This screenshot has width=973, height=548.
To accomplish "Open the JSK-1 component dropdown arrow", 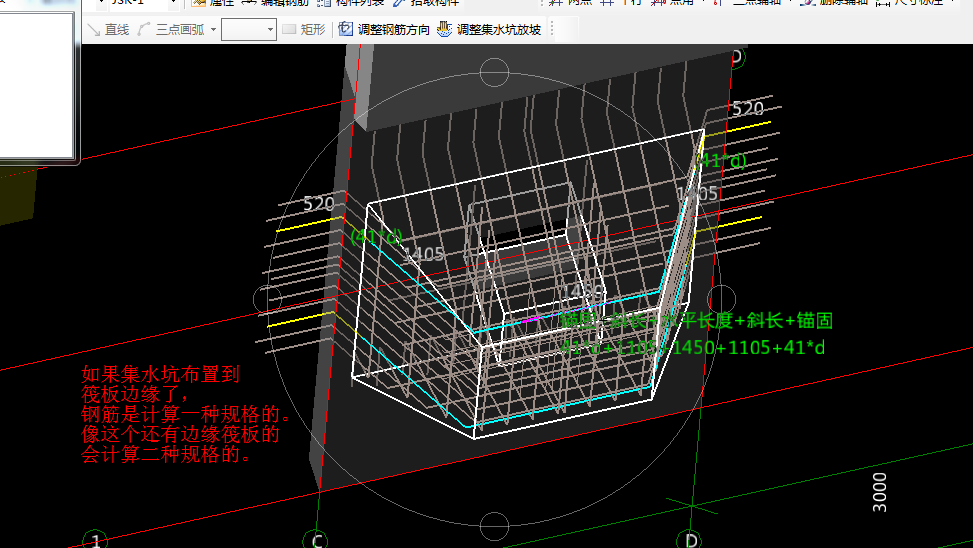I will pos(173,3).
